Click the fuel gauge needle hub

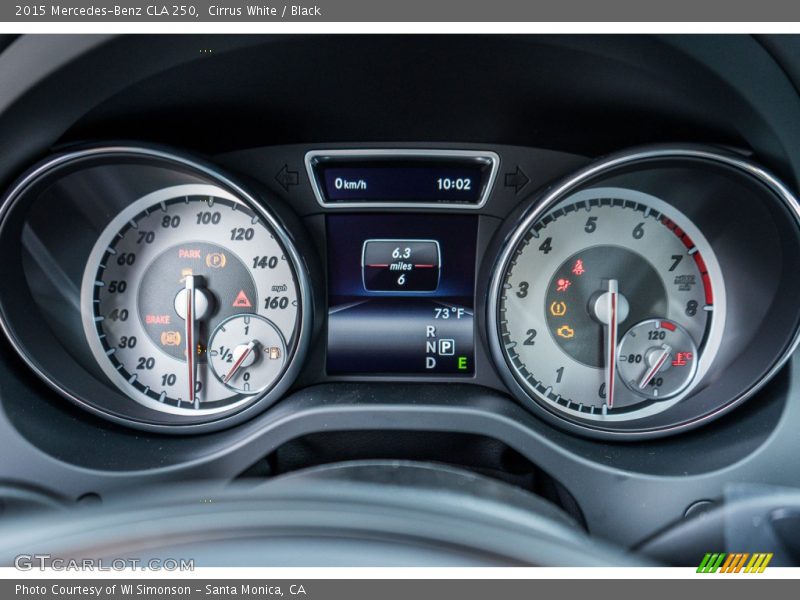point(247,355)
